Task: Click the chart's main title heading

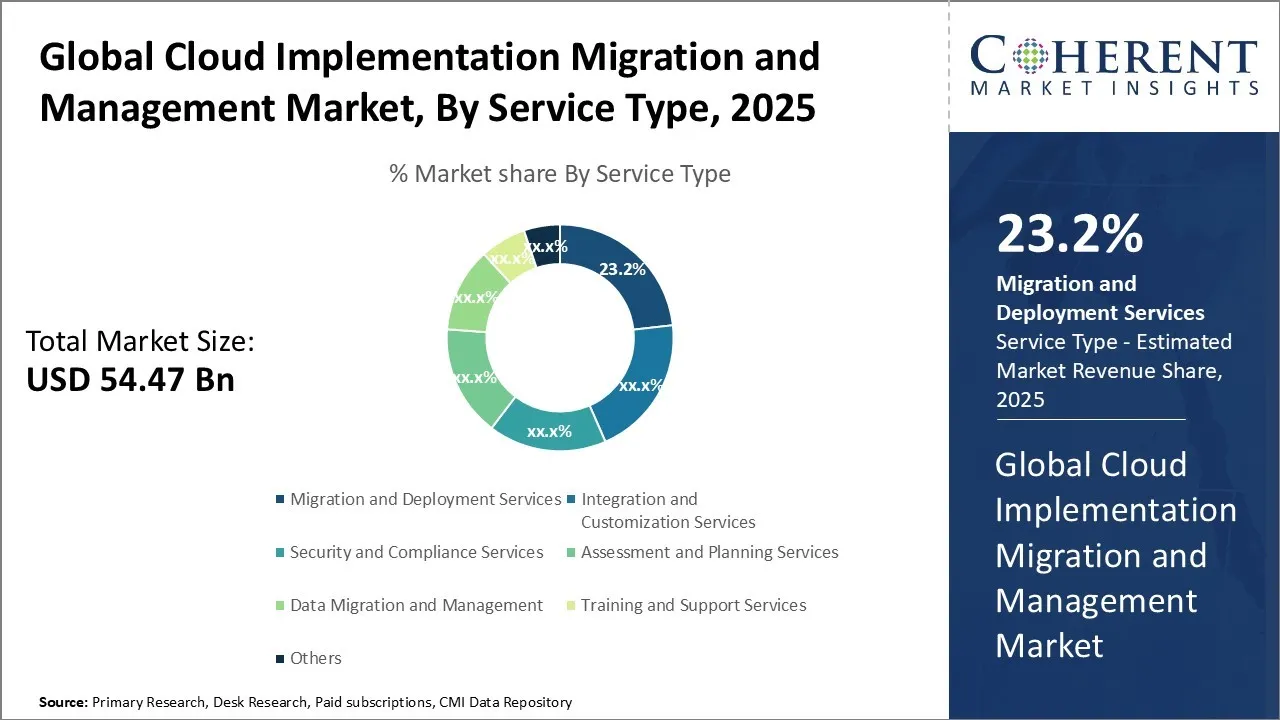Action: point(429,82)
